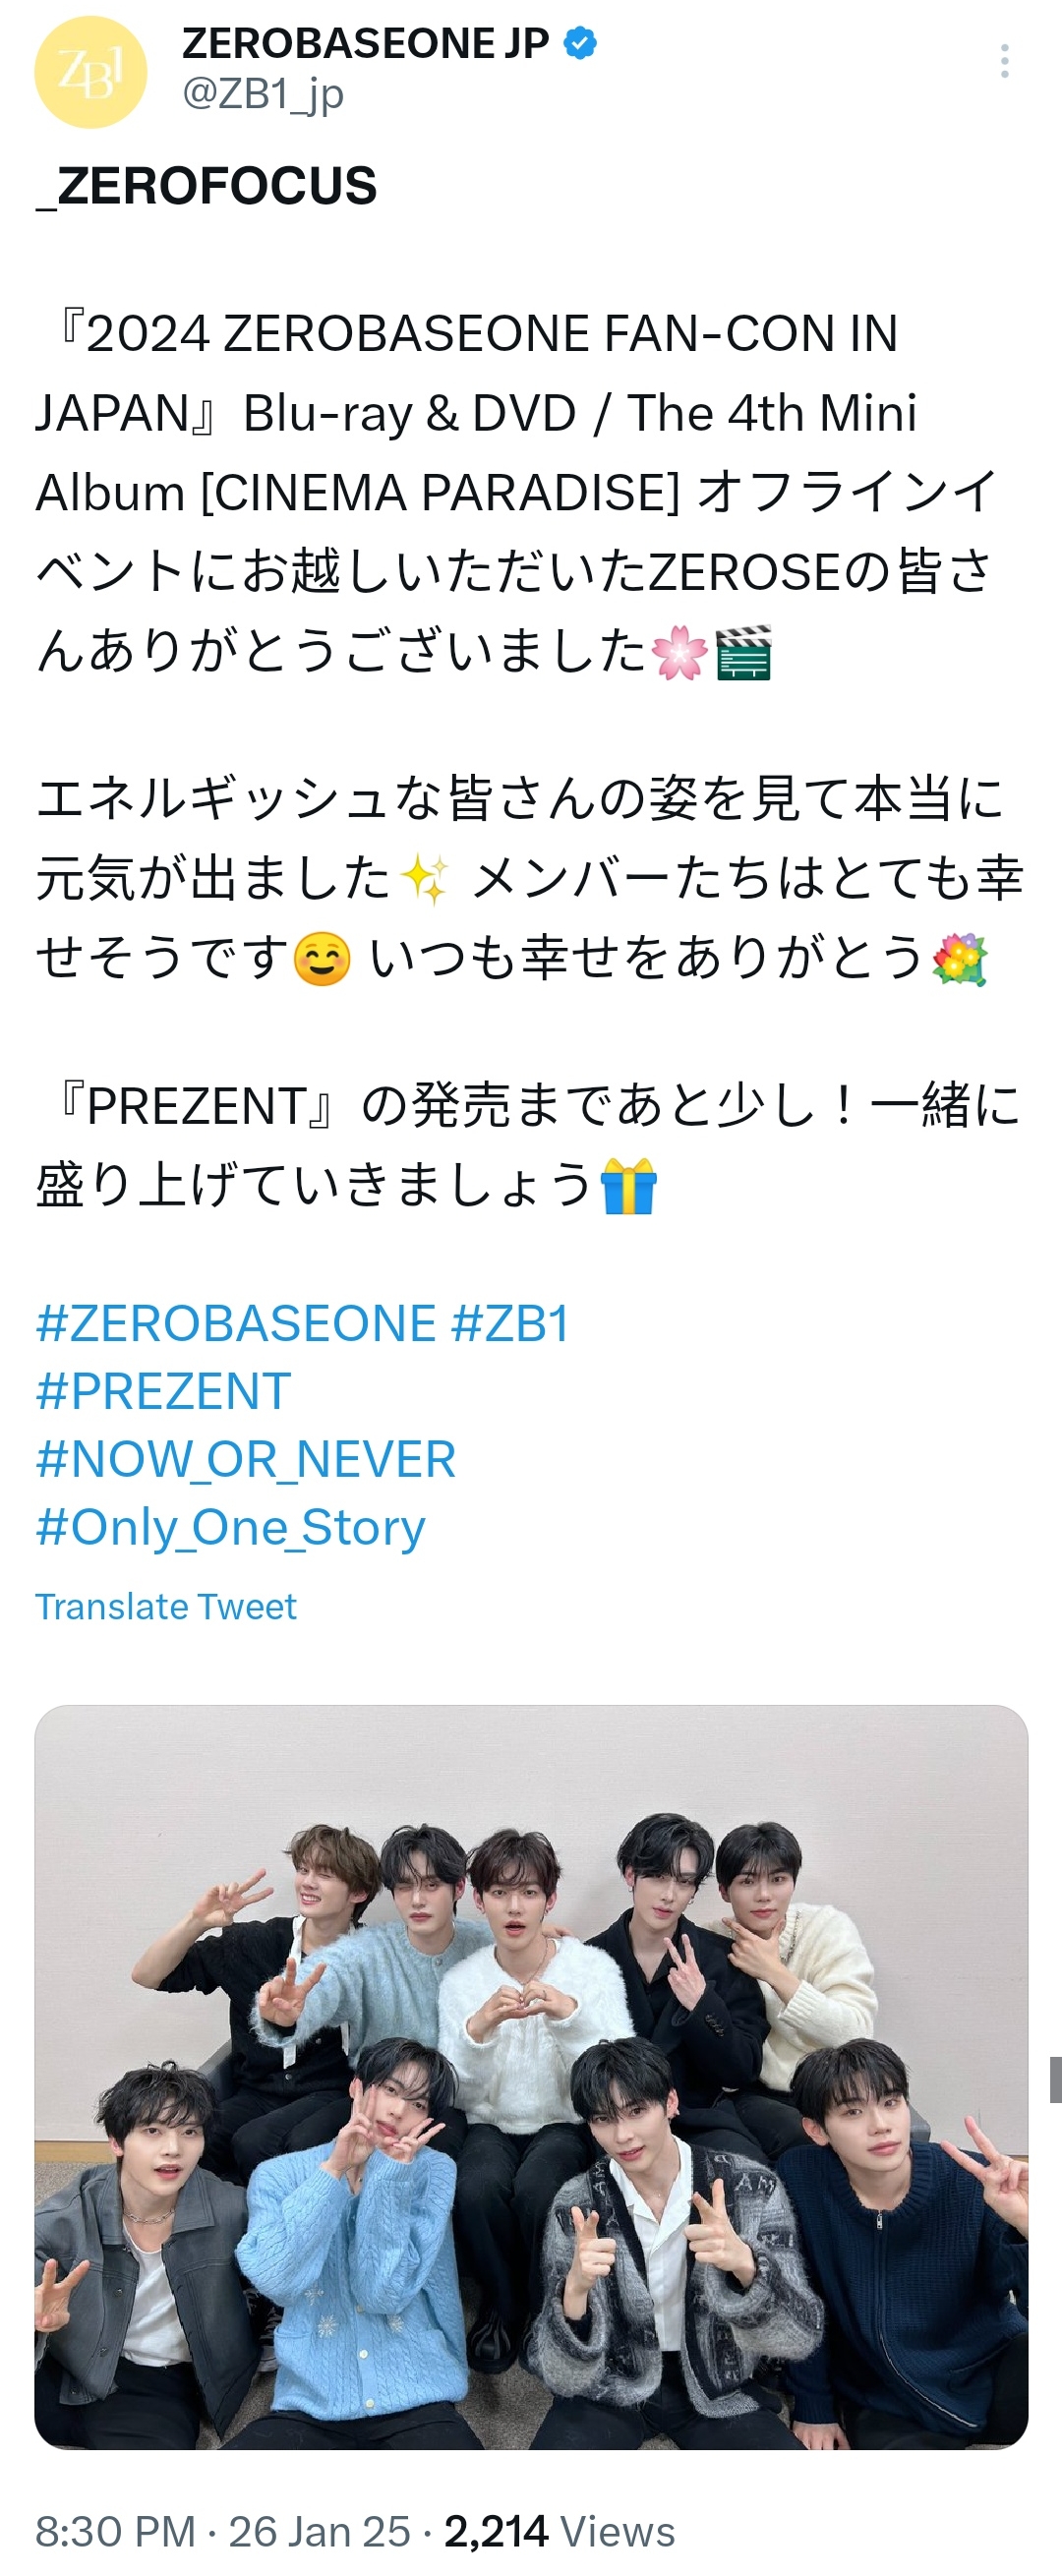Follow the #PREZENT hashtag link
The image size is (1062, 2576).
pyautogui.click(x=164, y=1391)
